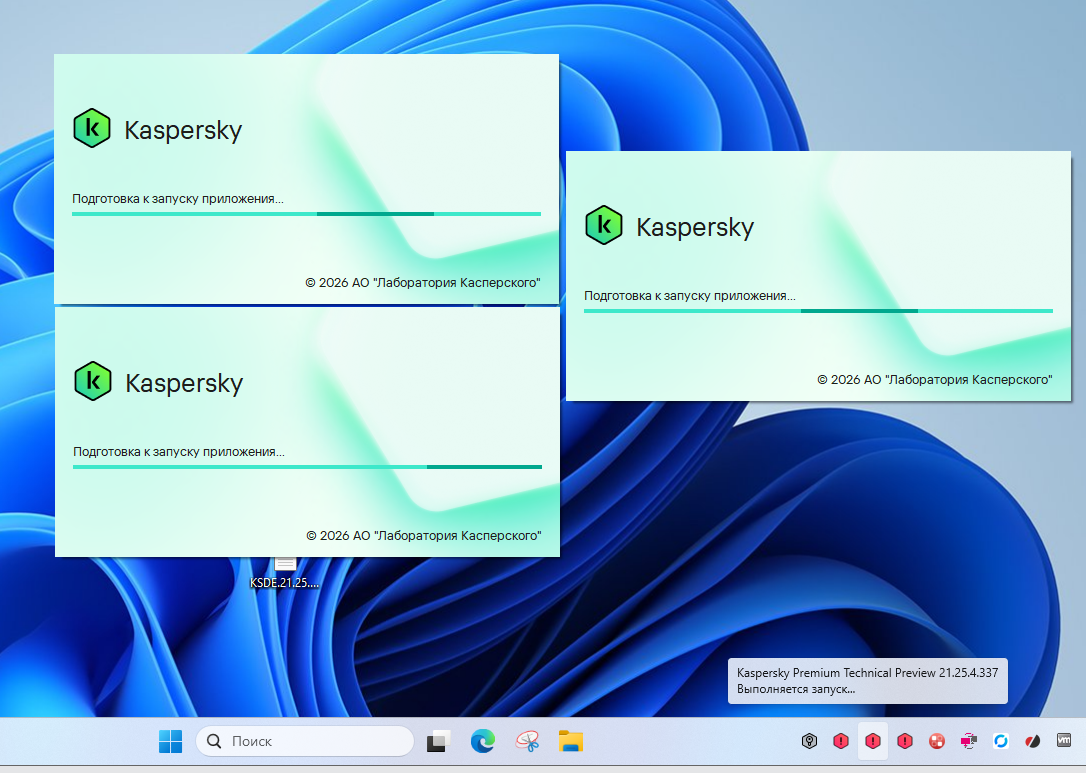Viewport: 1086px width, 773px height.
Task: Open the blue circular arrows tray icon
Action: [1000, 741]
